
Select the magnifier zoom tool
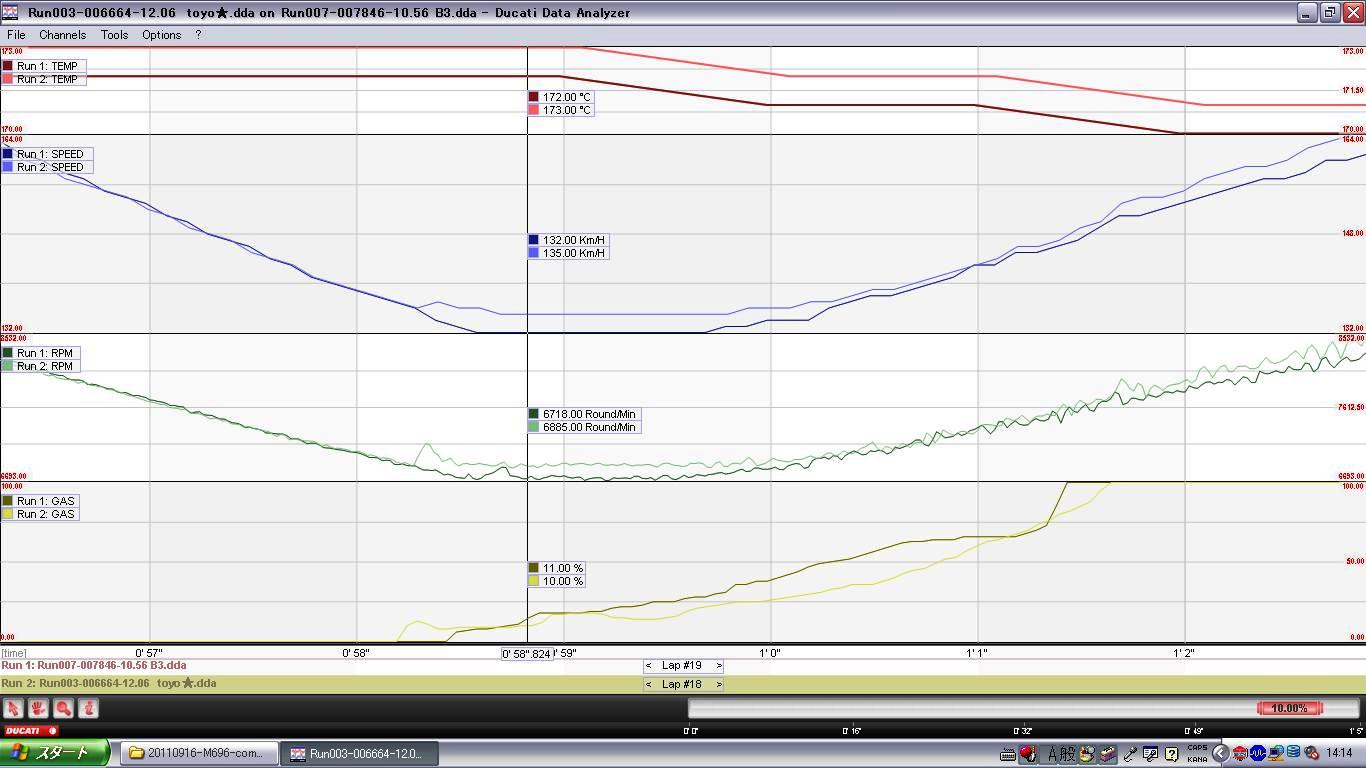[63, 708]
